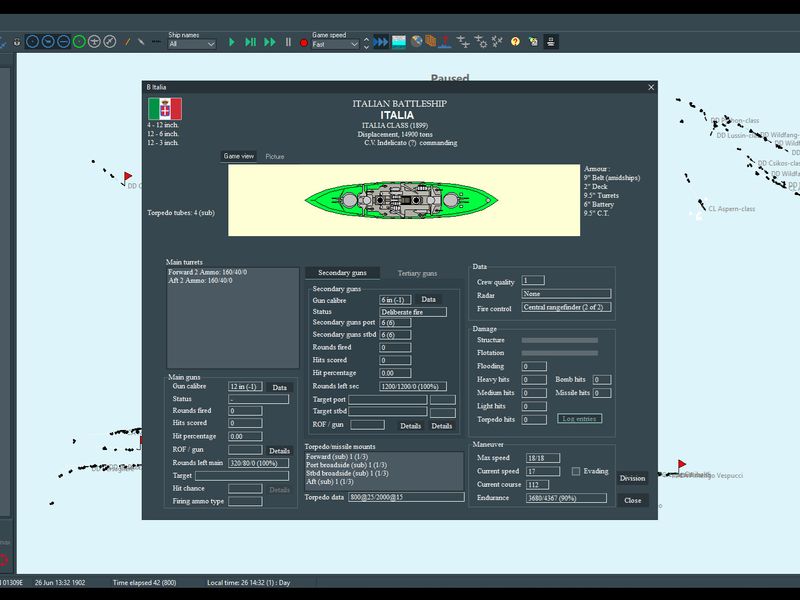Toggle the Evading checkbox
Screen dimensions: 800x600
(576, 471)
